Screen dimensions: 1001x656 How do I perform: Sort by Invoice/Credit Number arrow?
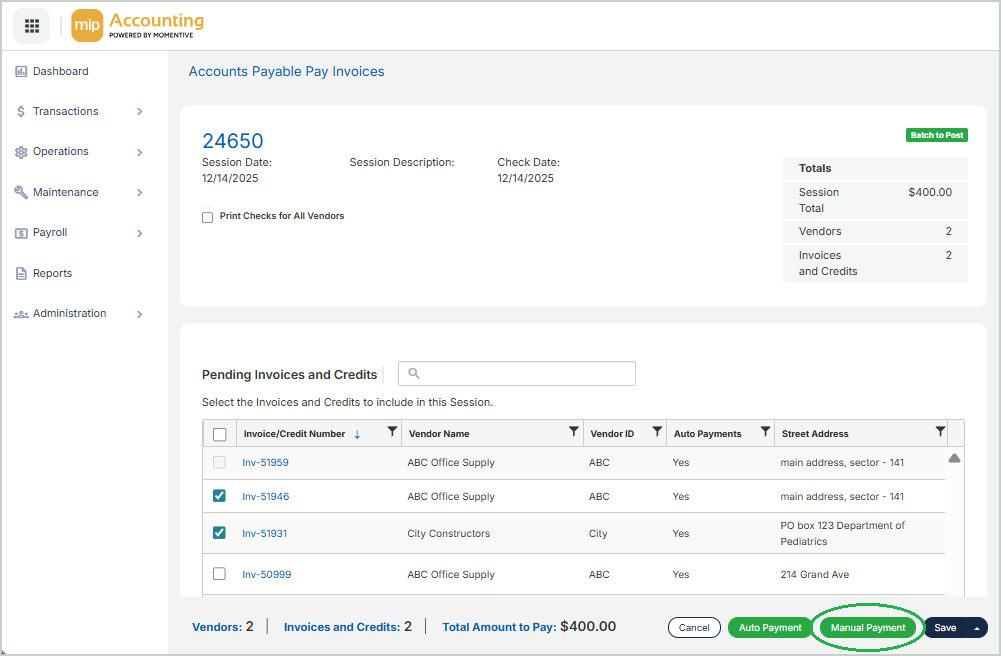357,434
